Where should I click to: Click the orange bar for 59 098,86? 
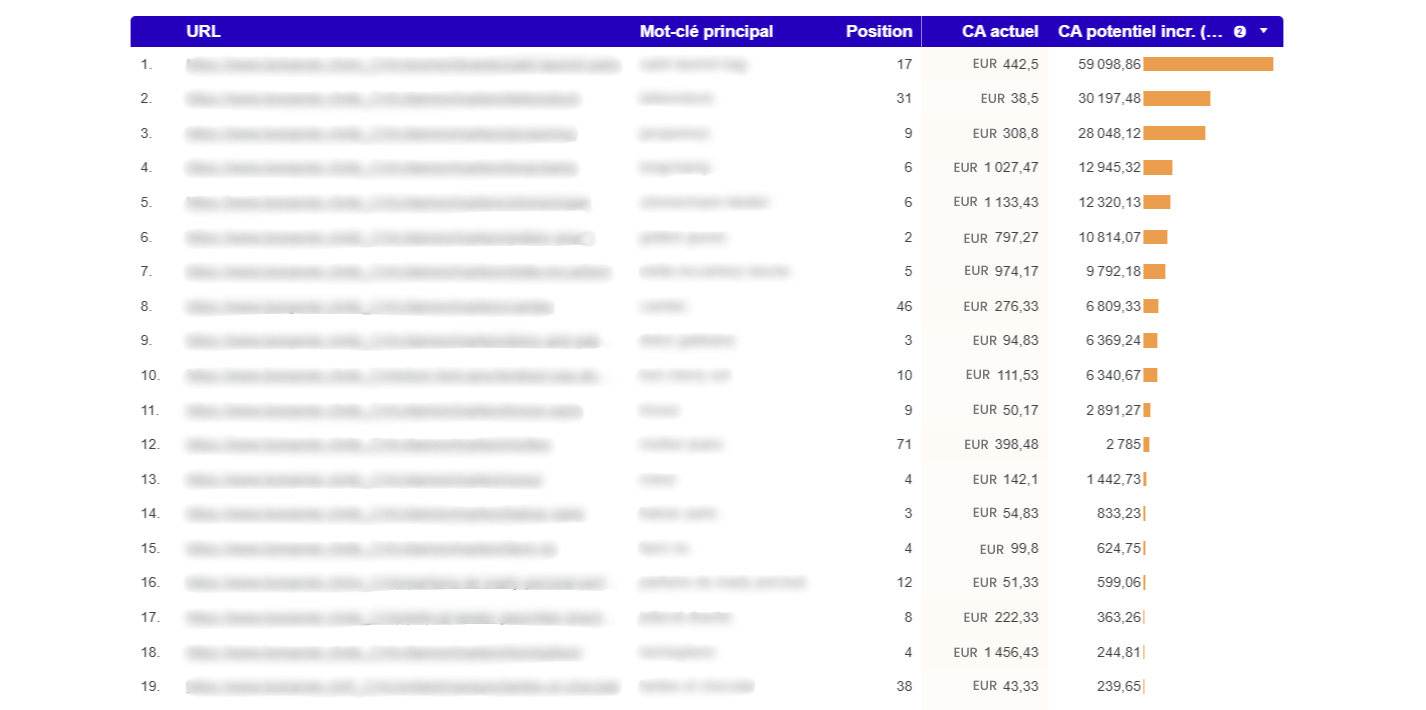tap(1207, 64)
